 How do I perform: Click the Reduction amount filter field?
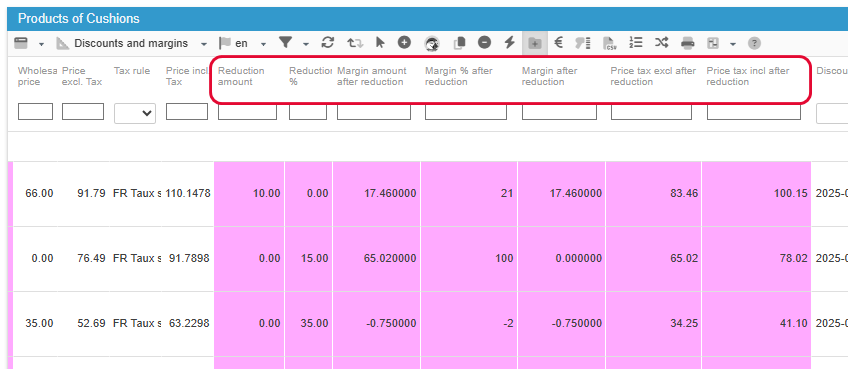click(x=247, y=112)
